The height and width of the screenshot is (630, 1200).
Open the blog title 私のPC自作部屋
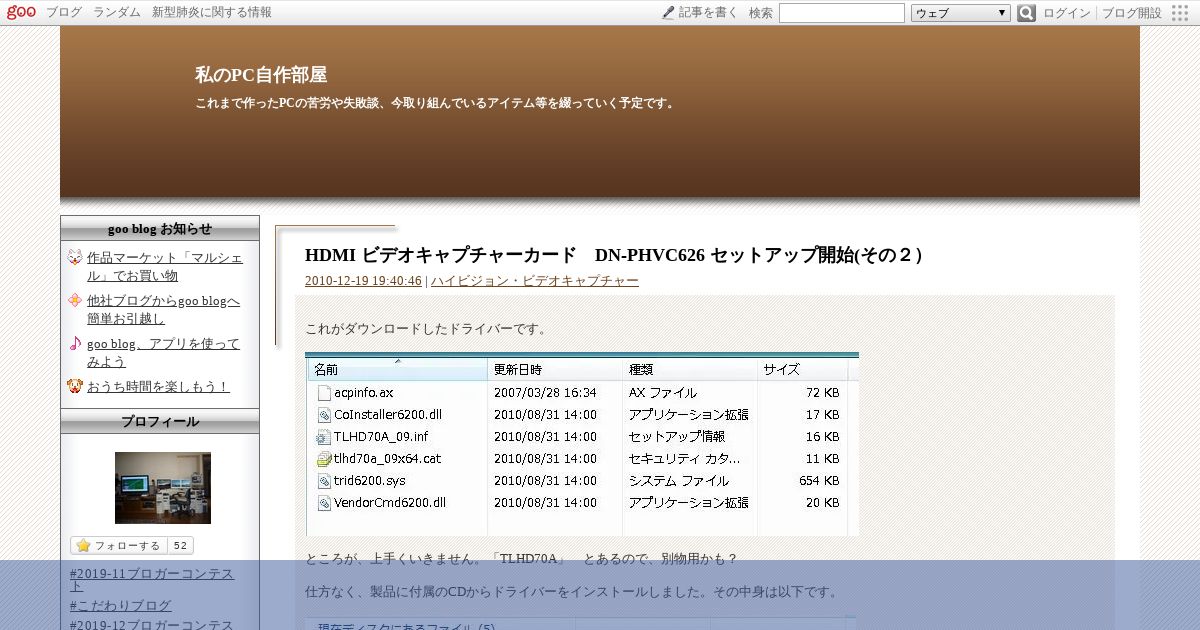coord(261,75)
